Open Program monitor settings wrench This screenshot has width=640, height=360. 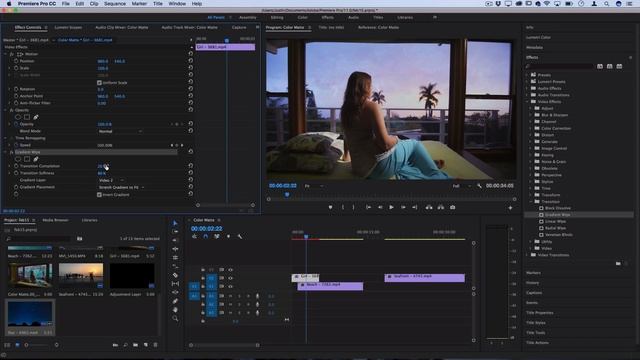tap(479, 186)
